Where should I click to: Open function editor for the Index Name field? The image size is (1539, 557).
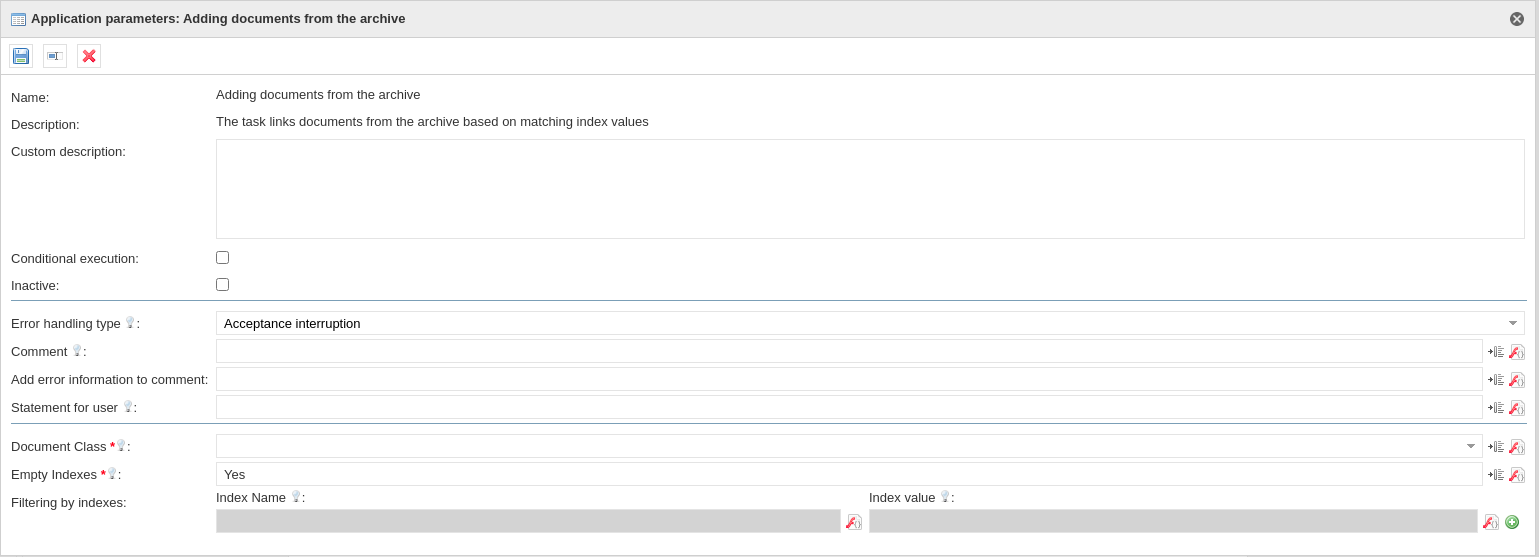coord(854,522)
